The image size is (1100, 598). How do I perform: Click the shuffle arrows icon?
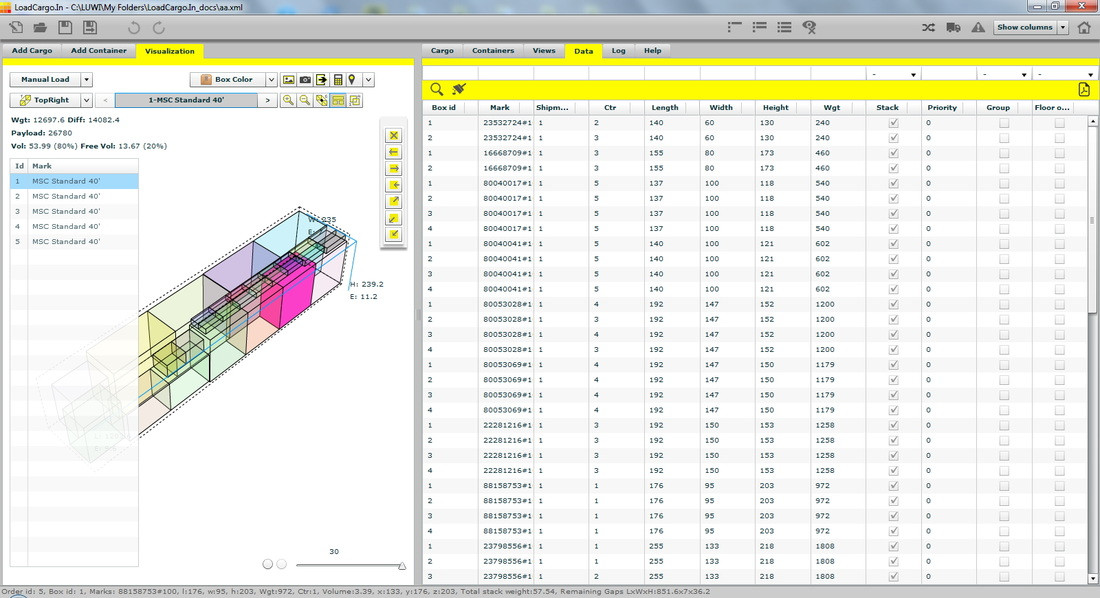927,27
